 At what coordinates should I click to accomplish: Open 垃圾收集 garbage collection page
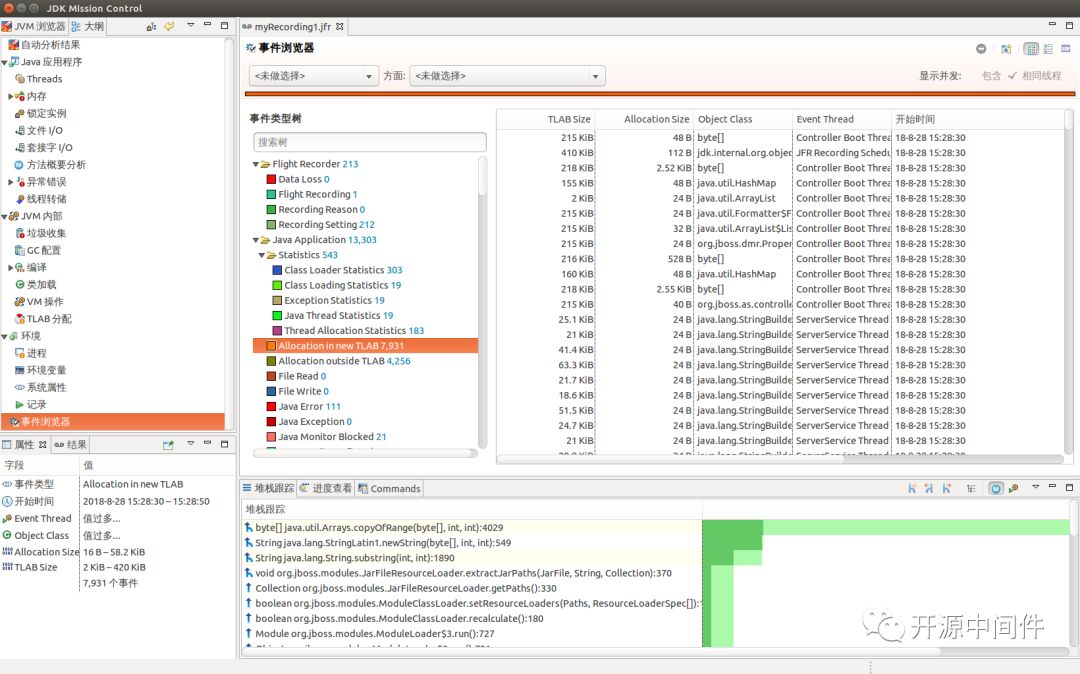(x=46, y=233)
